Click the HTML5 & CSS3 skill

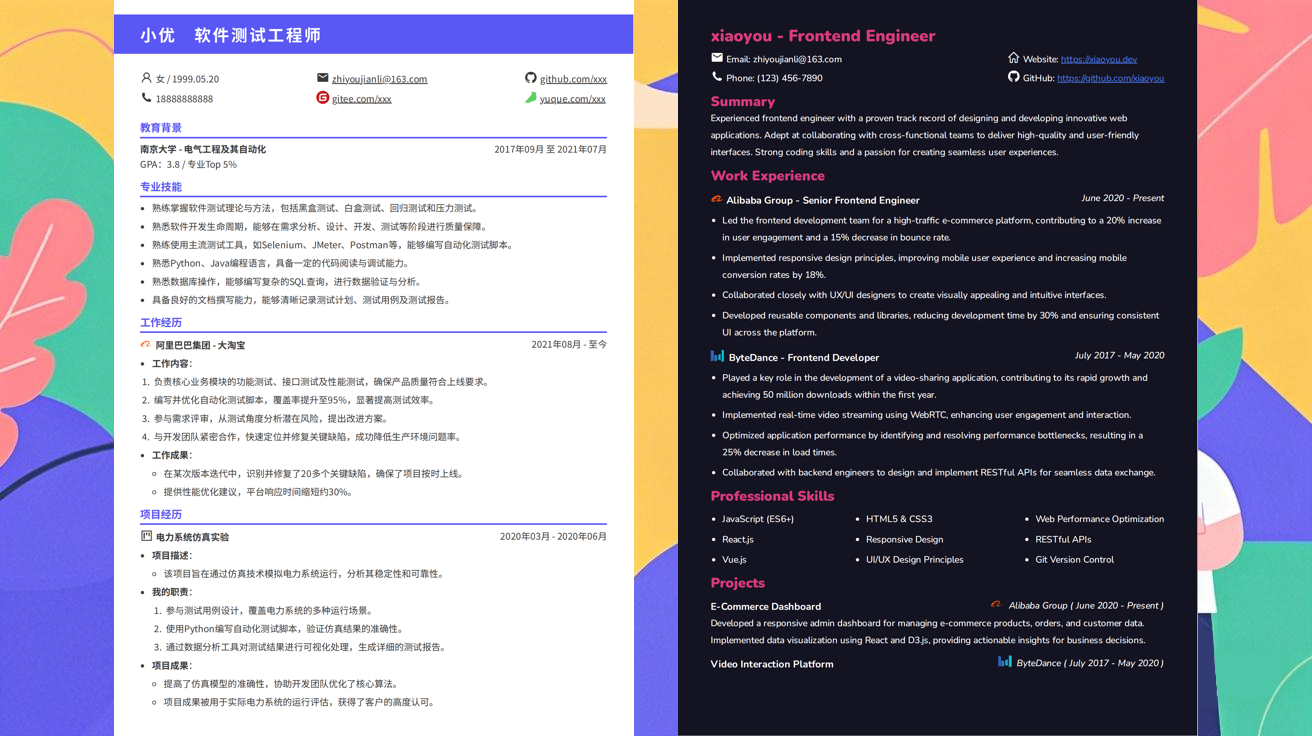point(899,519)
